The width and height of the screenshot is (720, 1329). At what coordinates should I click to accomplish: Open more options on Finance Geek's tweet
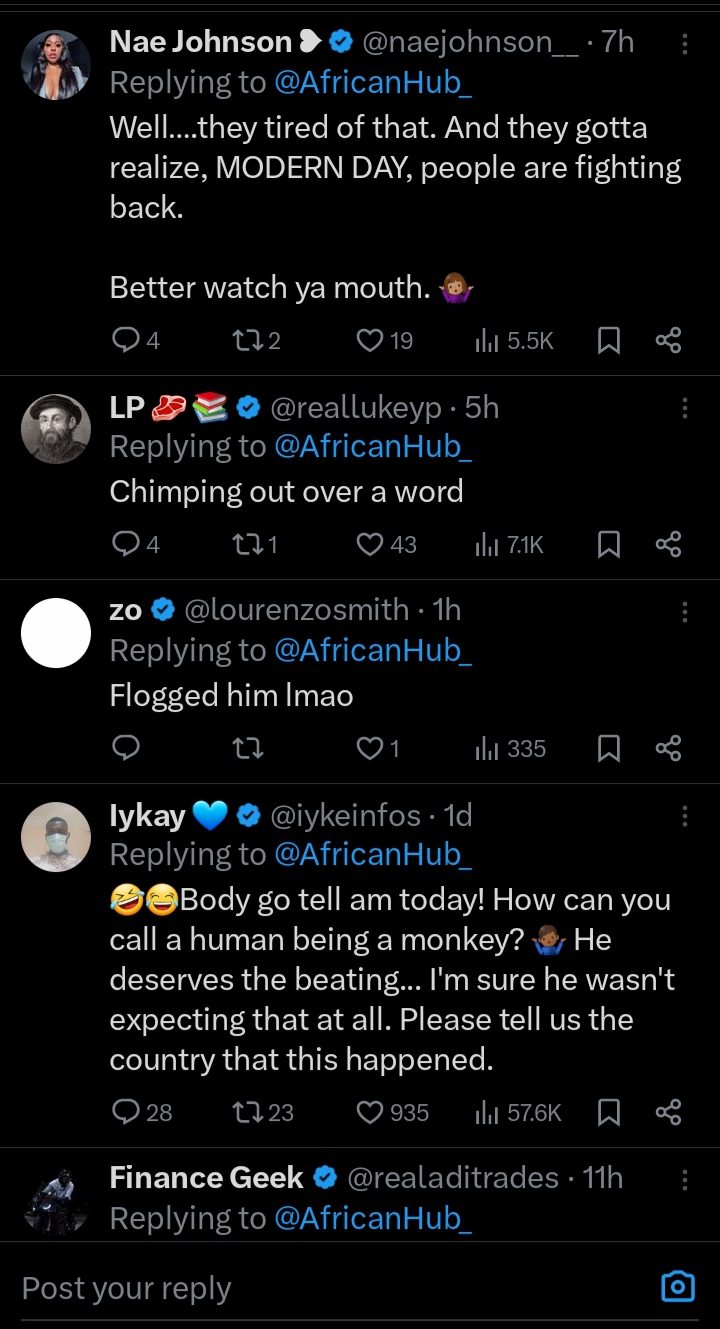684,1180
